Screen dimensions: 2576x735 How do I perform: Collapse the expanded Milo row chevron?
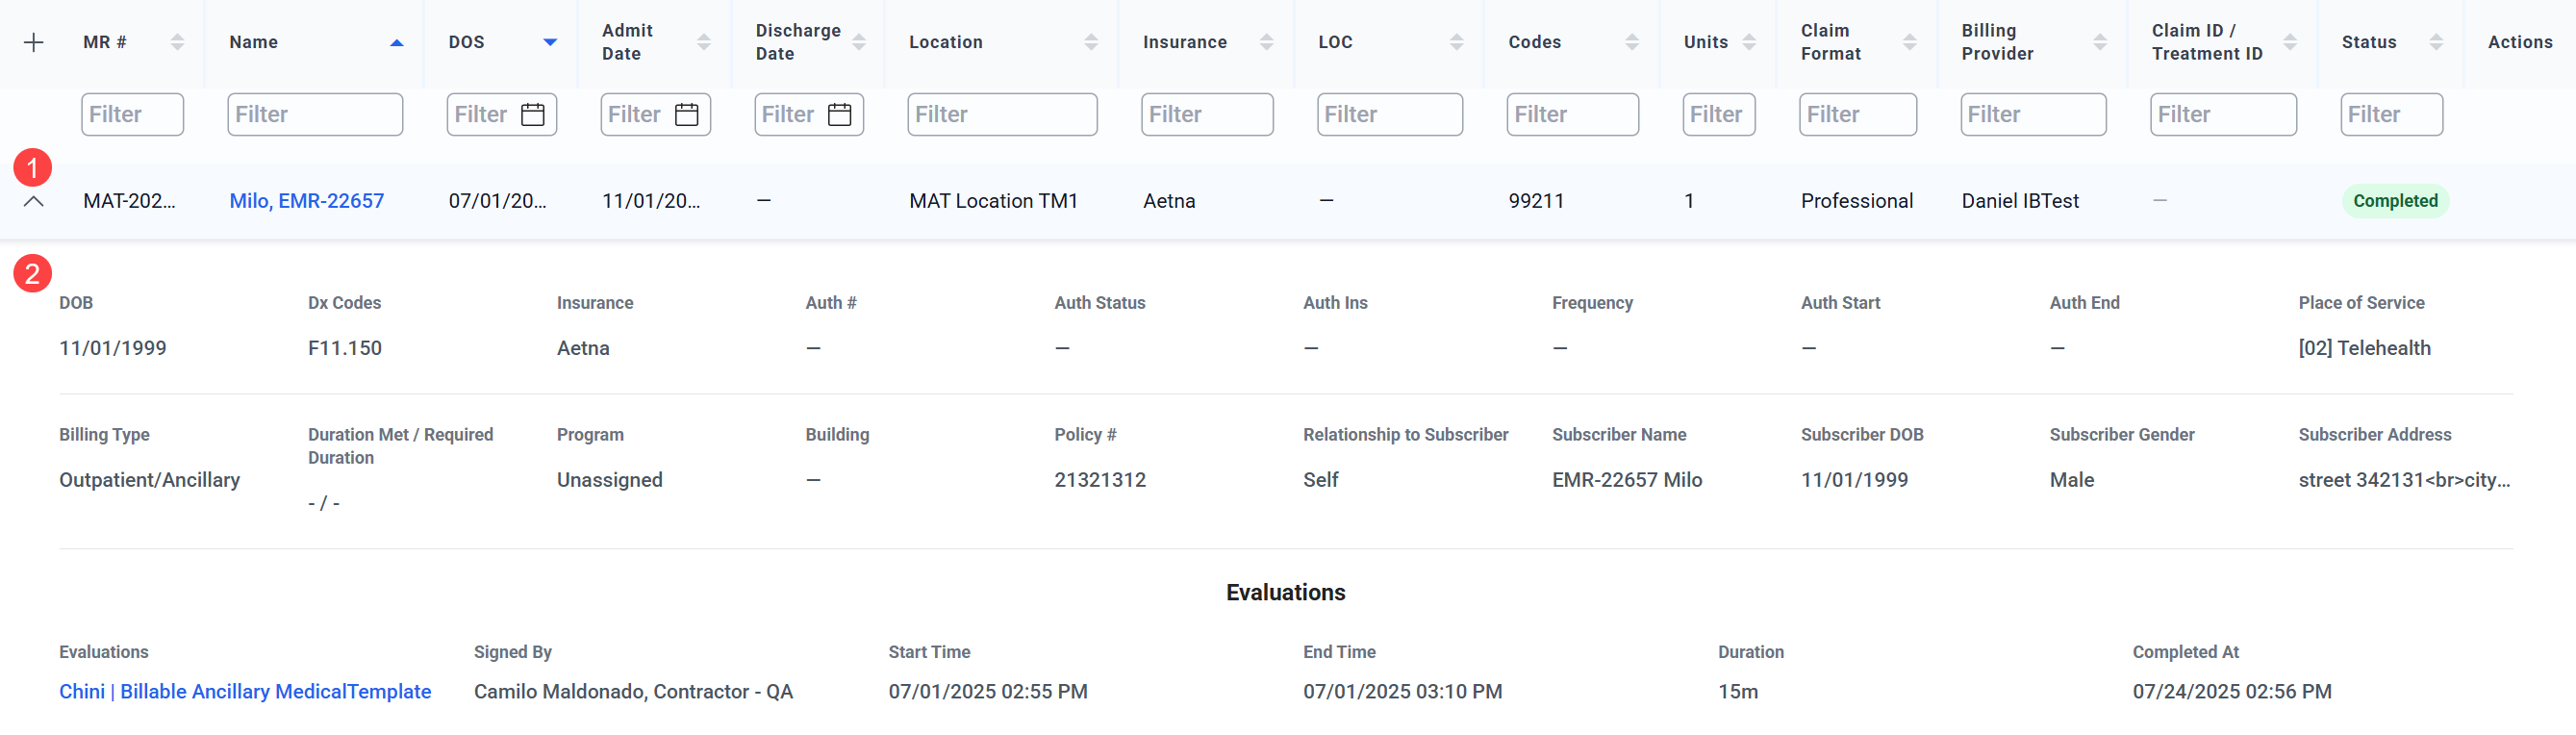pos(33,201)
